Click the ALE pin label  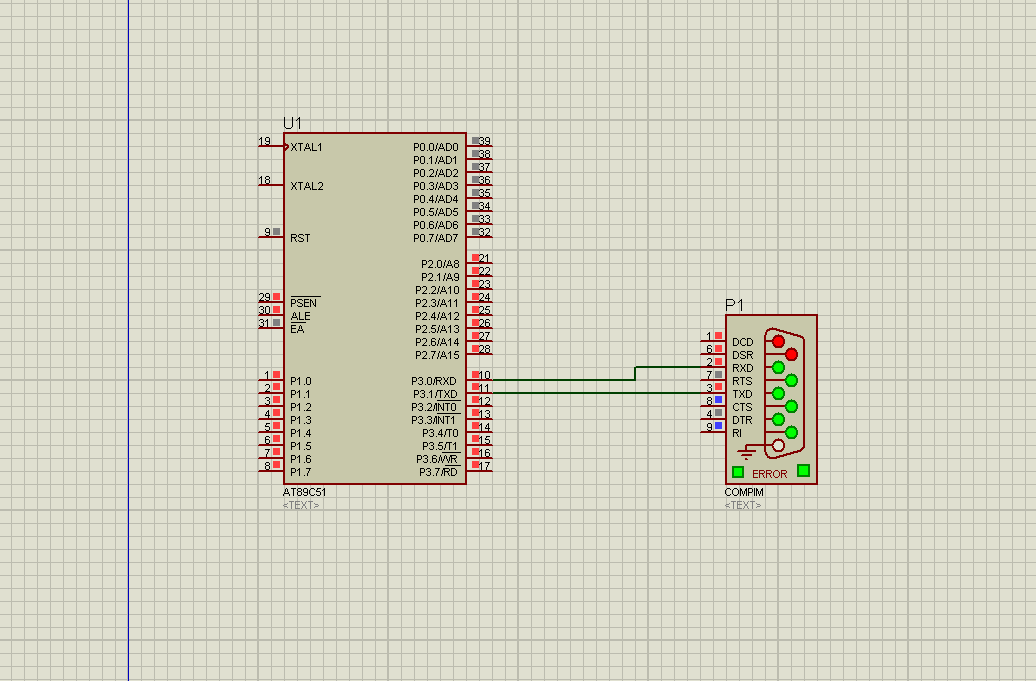coord(300,316)
